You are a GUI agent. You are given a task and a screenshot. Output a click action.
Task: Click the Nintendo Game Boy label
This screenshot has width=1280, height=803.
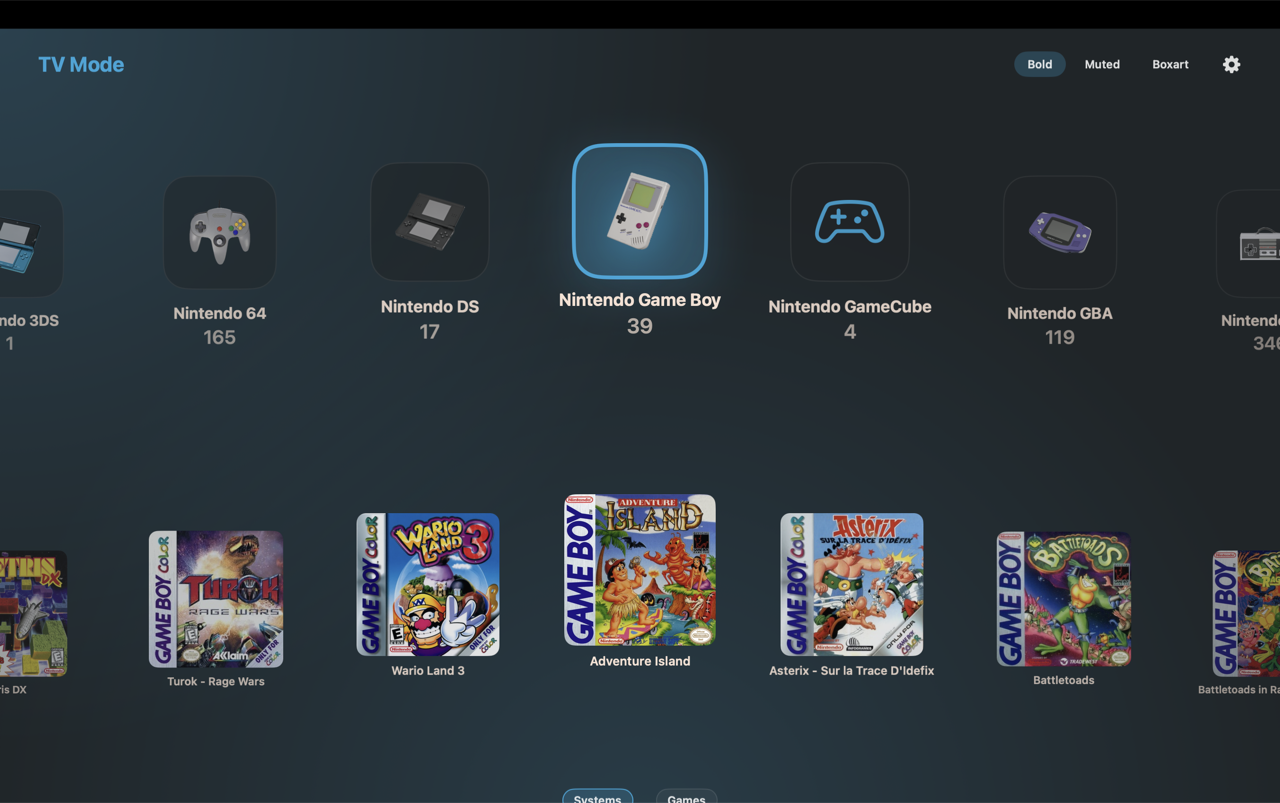click(640, 300)
